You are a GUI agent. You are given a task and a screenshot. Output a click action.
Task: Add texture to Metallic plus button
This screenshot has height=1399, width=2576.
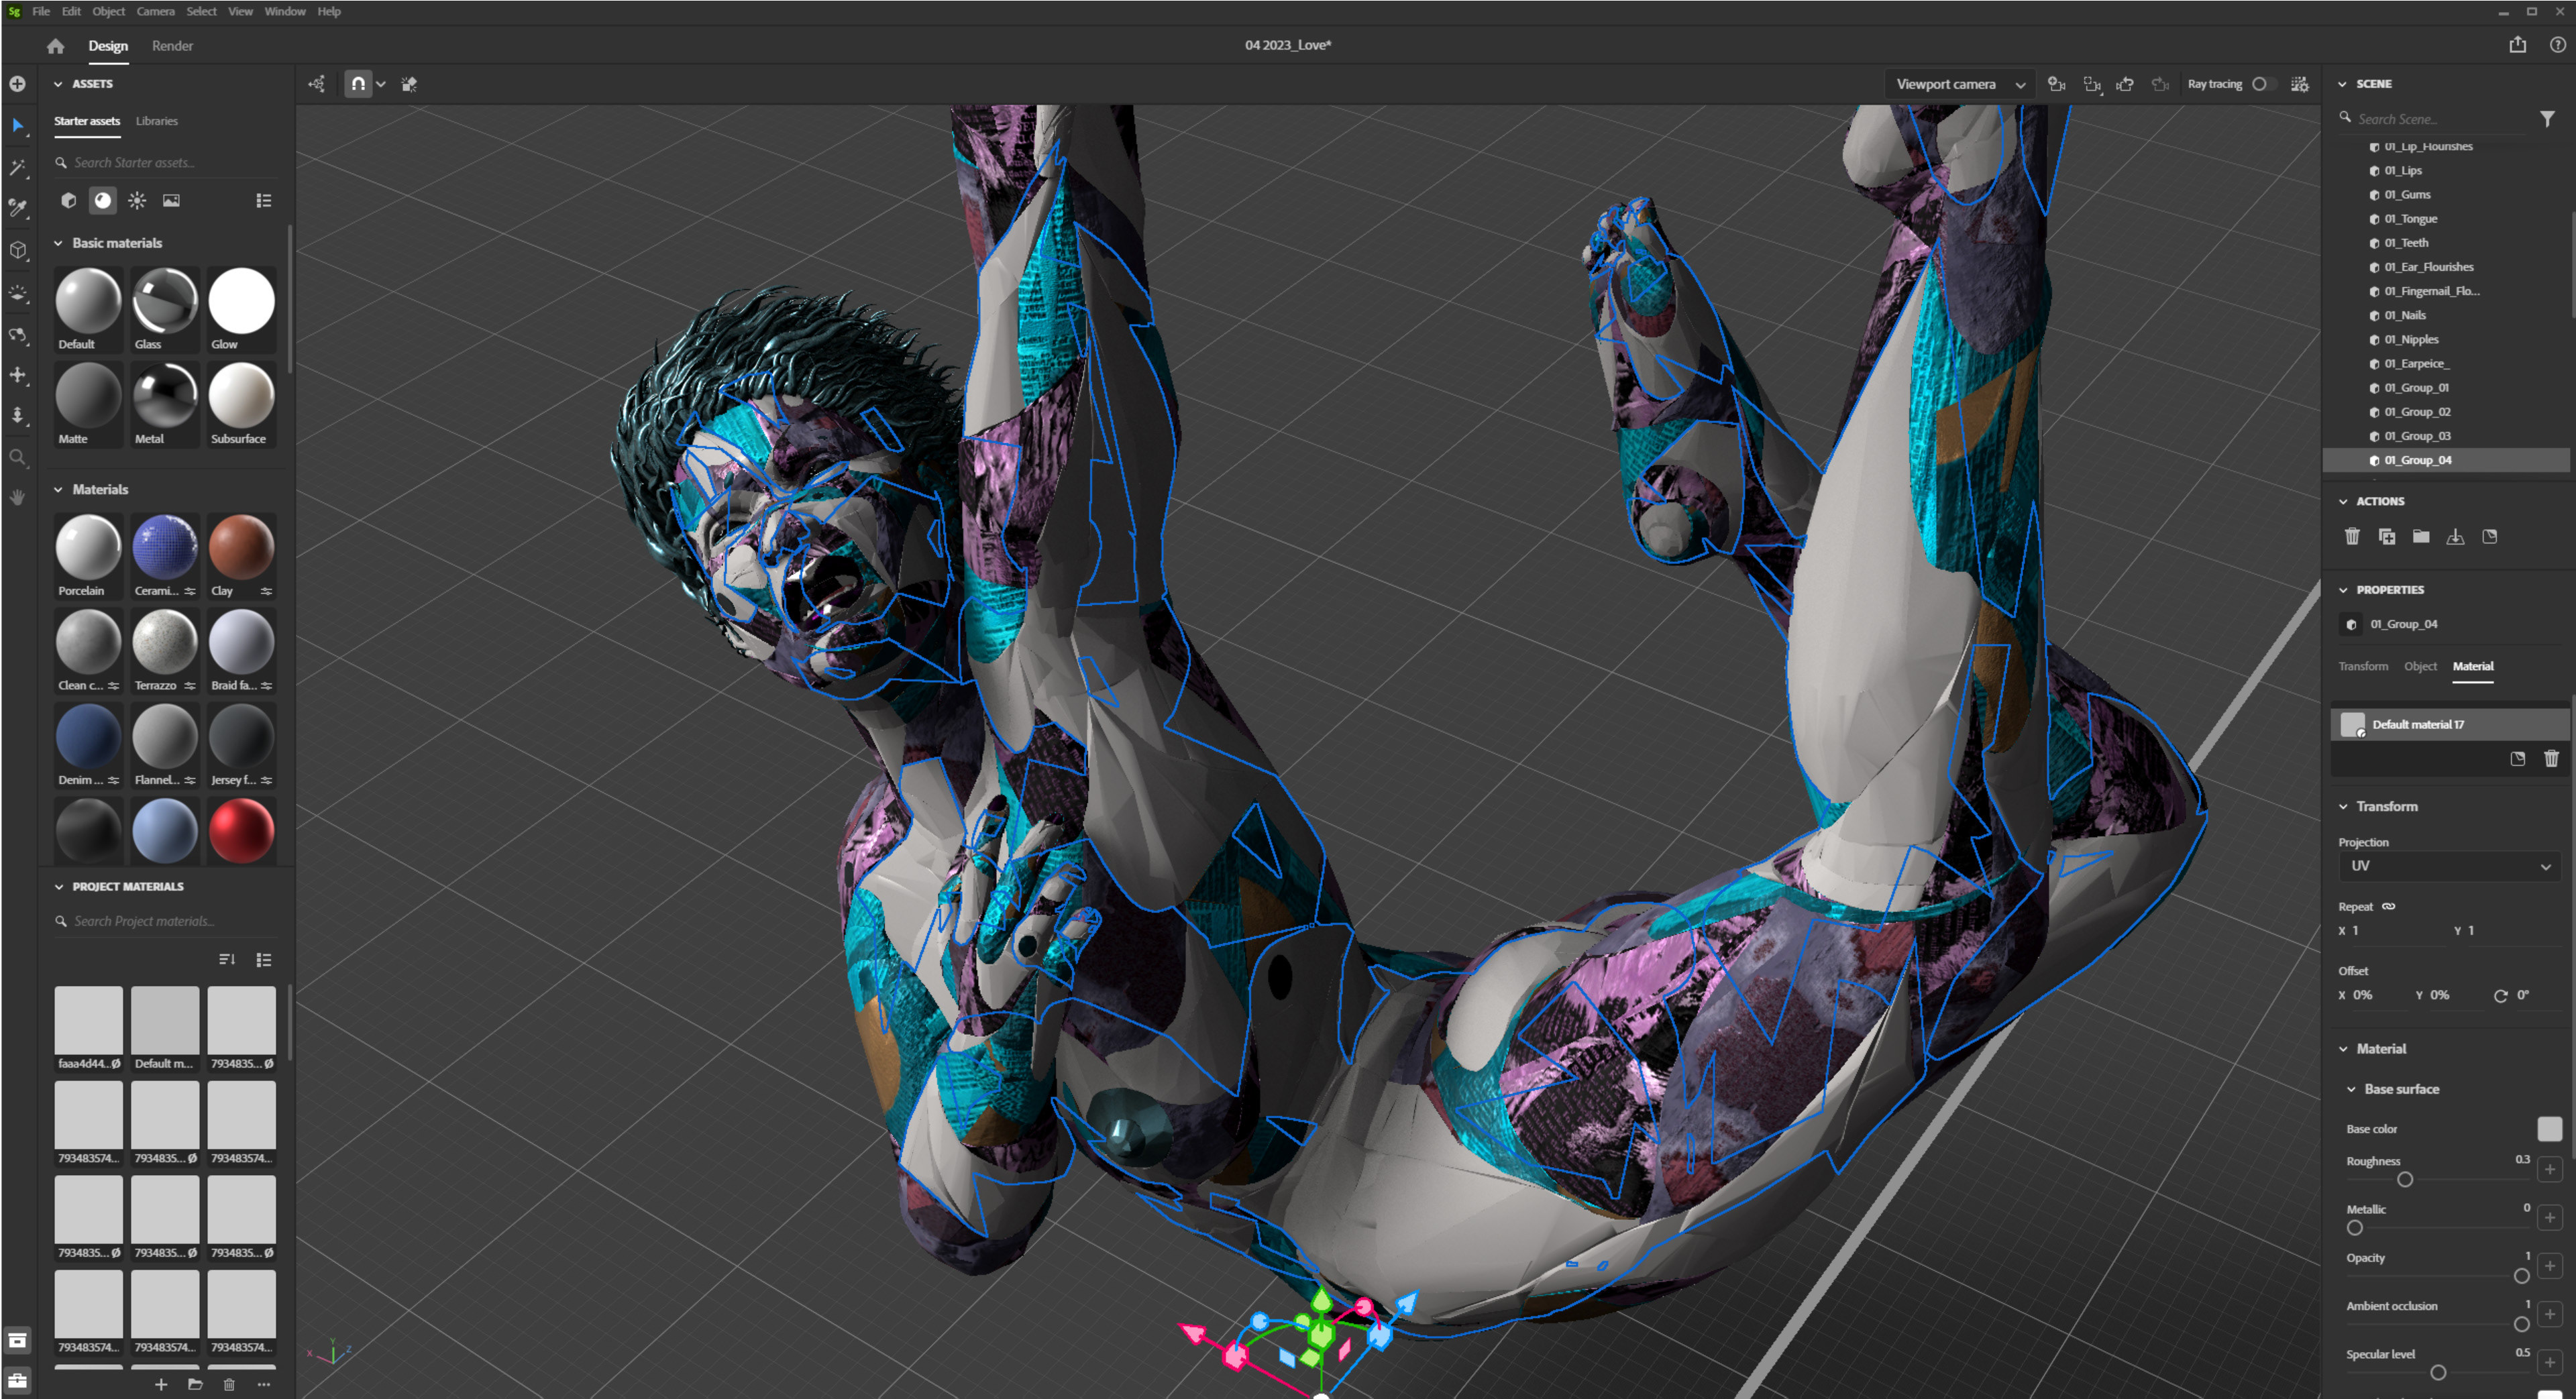pos(2549,1217)
